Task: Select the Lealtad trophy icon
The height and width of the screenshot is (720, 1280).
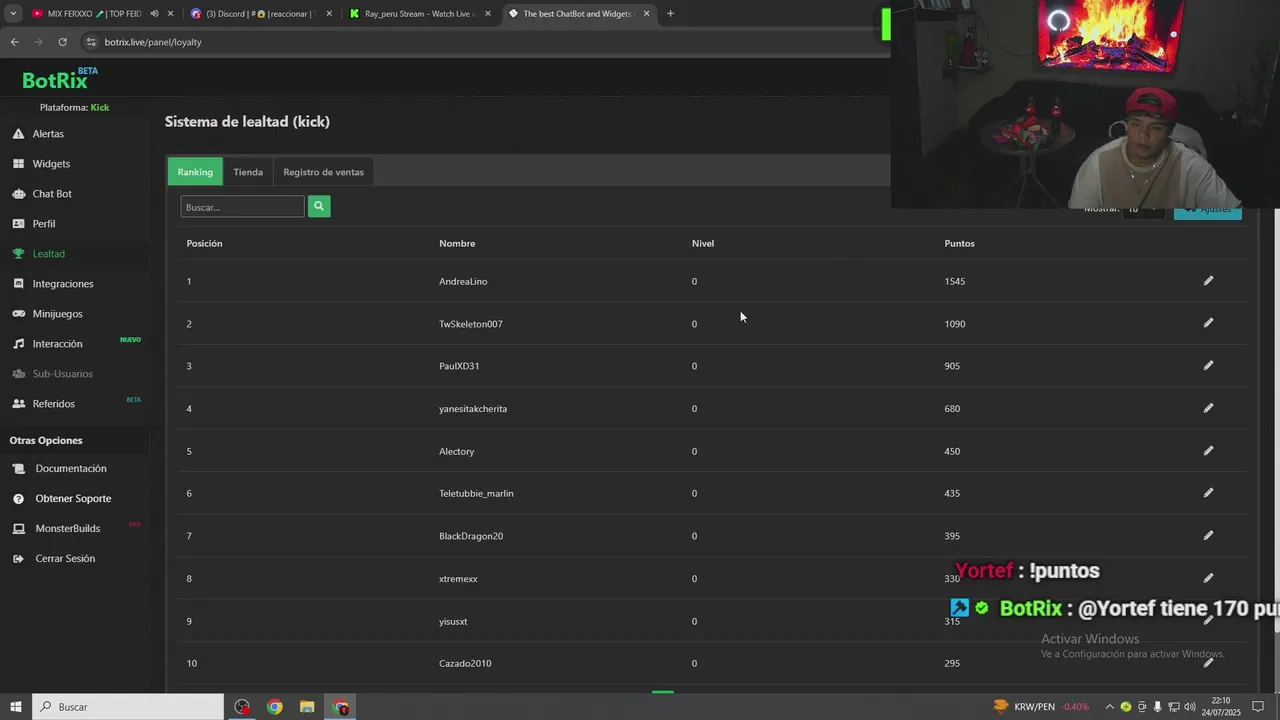Action: click(x=18, y=254)
